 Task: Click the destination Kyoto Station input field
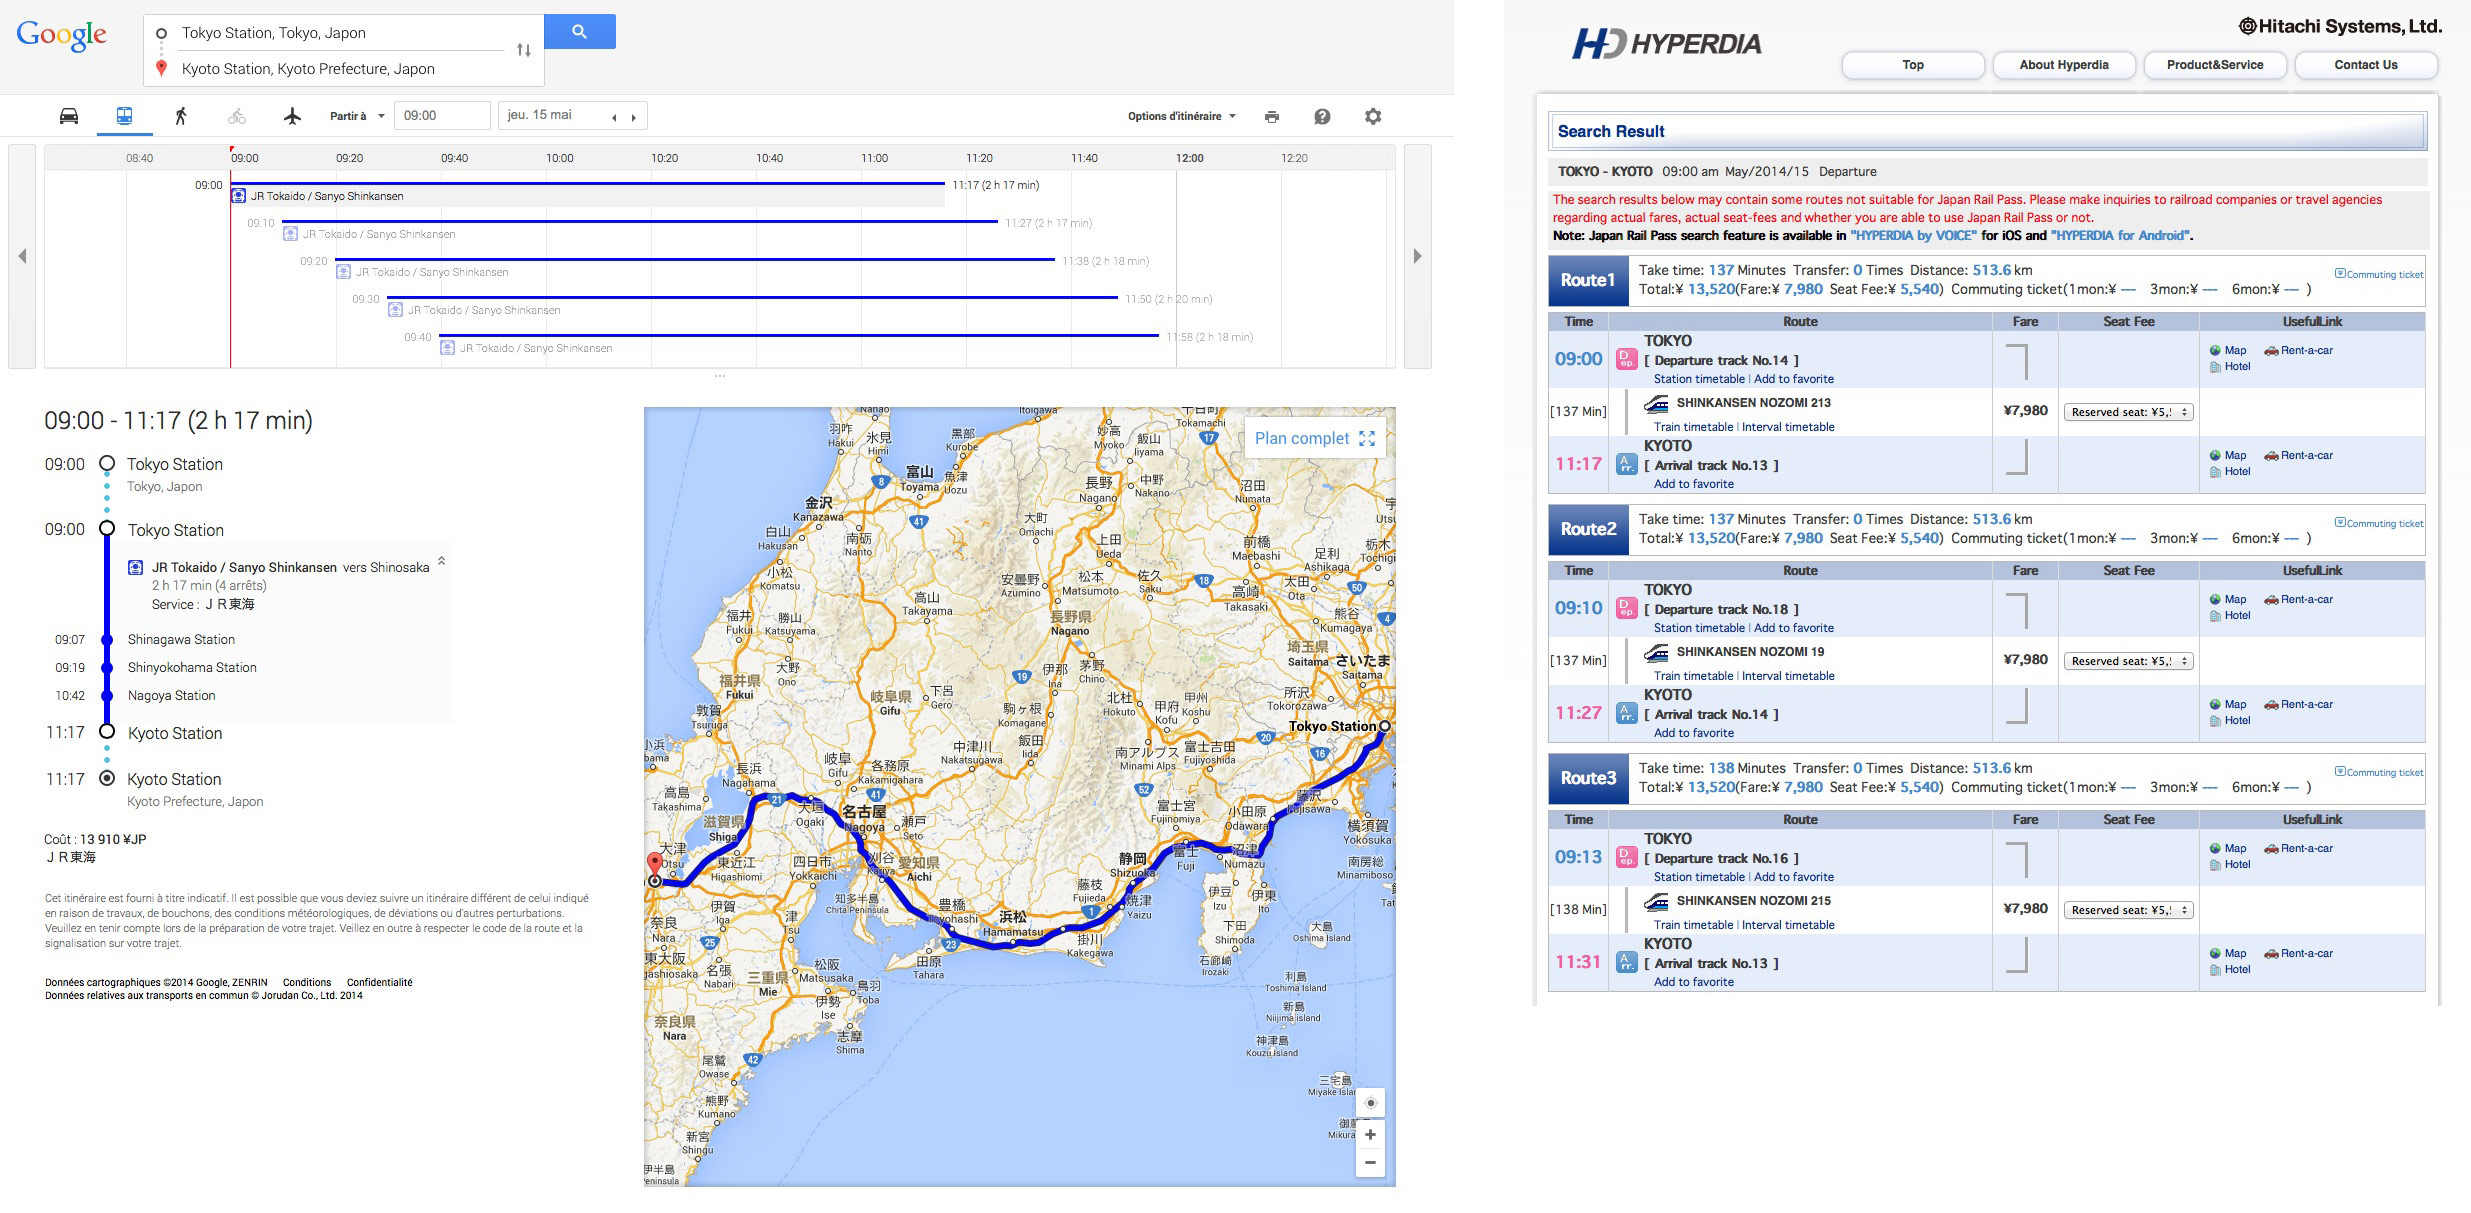pyautogui.click(x=340, y=69)
